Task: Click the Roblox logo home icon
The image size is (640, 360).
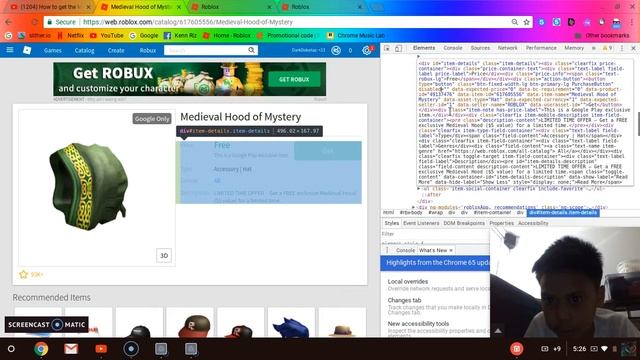Action: 27,50
